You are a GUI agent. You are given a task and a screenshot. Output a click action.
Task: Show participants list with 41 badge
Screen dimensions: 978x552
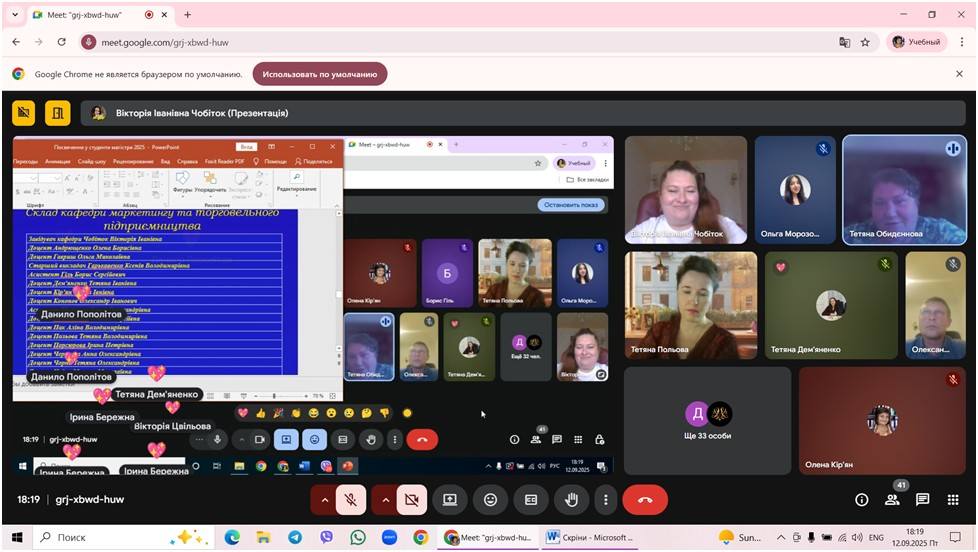892,499
